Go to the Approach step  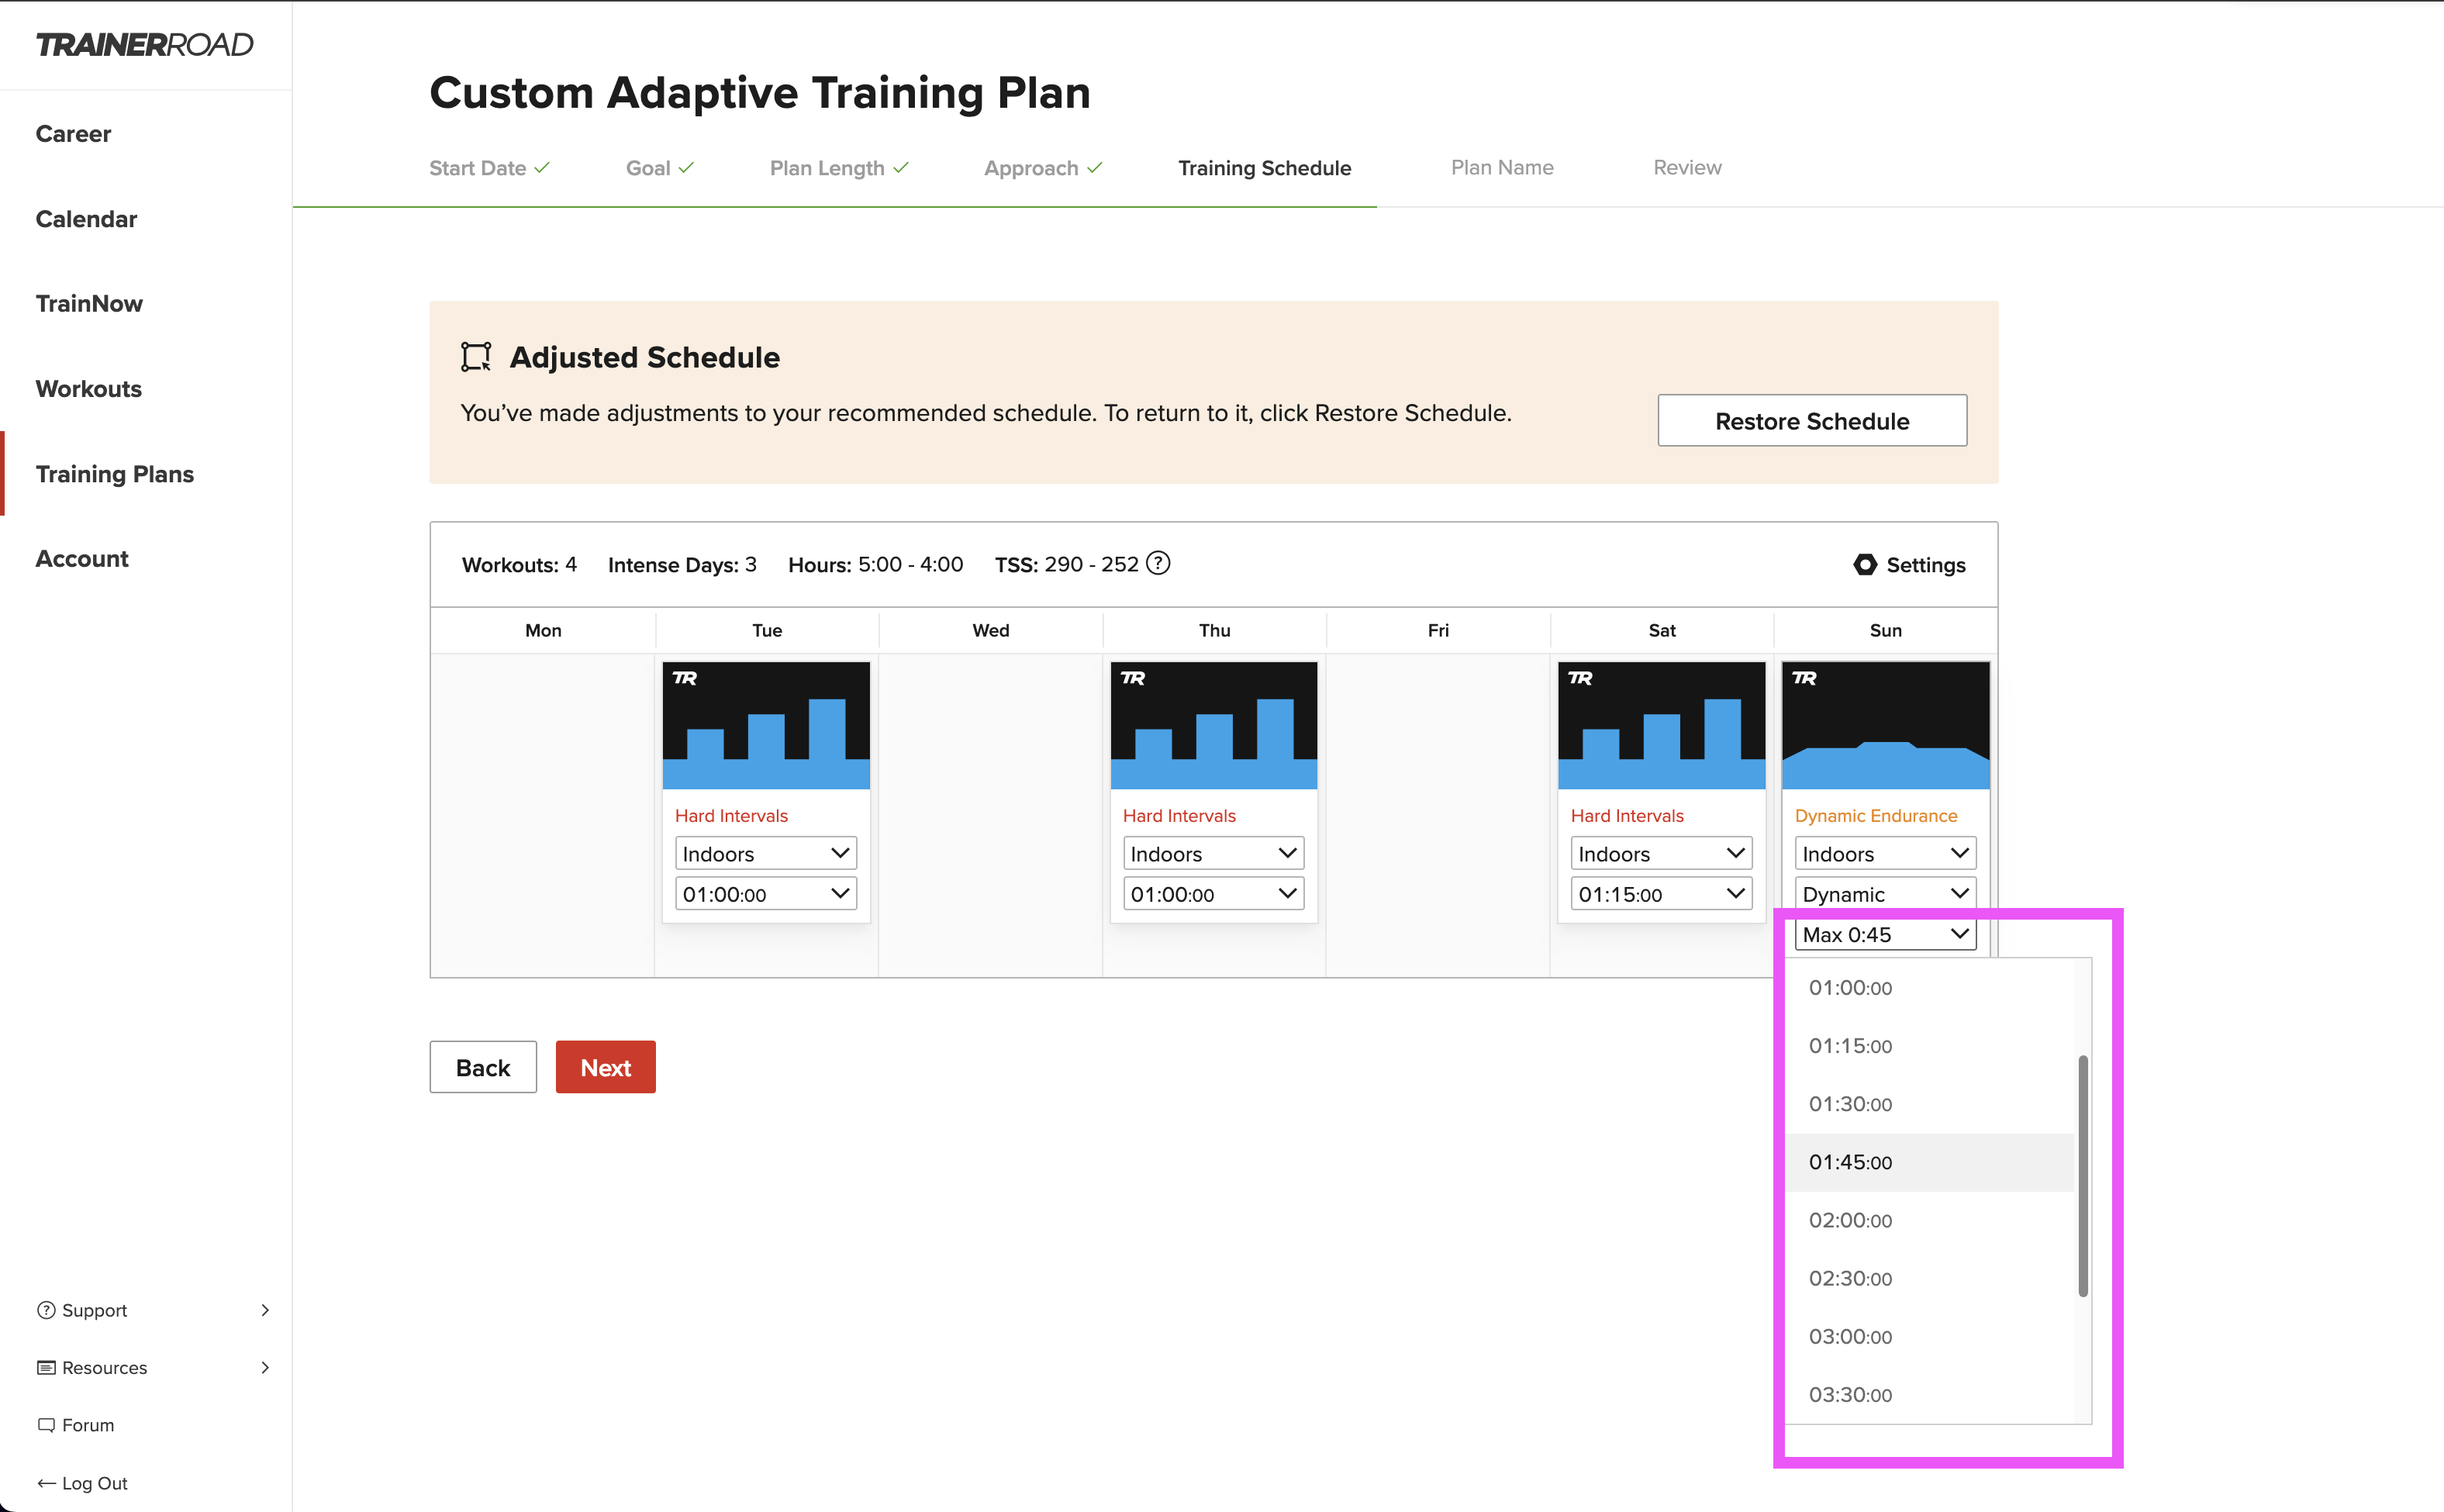pyautogui.click(x=1042, y=168)
